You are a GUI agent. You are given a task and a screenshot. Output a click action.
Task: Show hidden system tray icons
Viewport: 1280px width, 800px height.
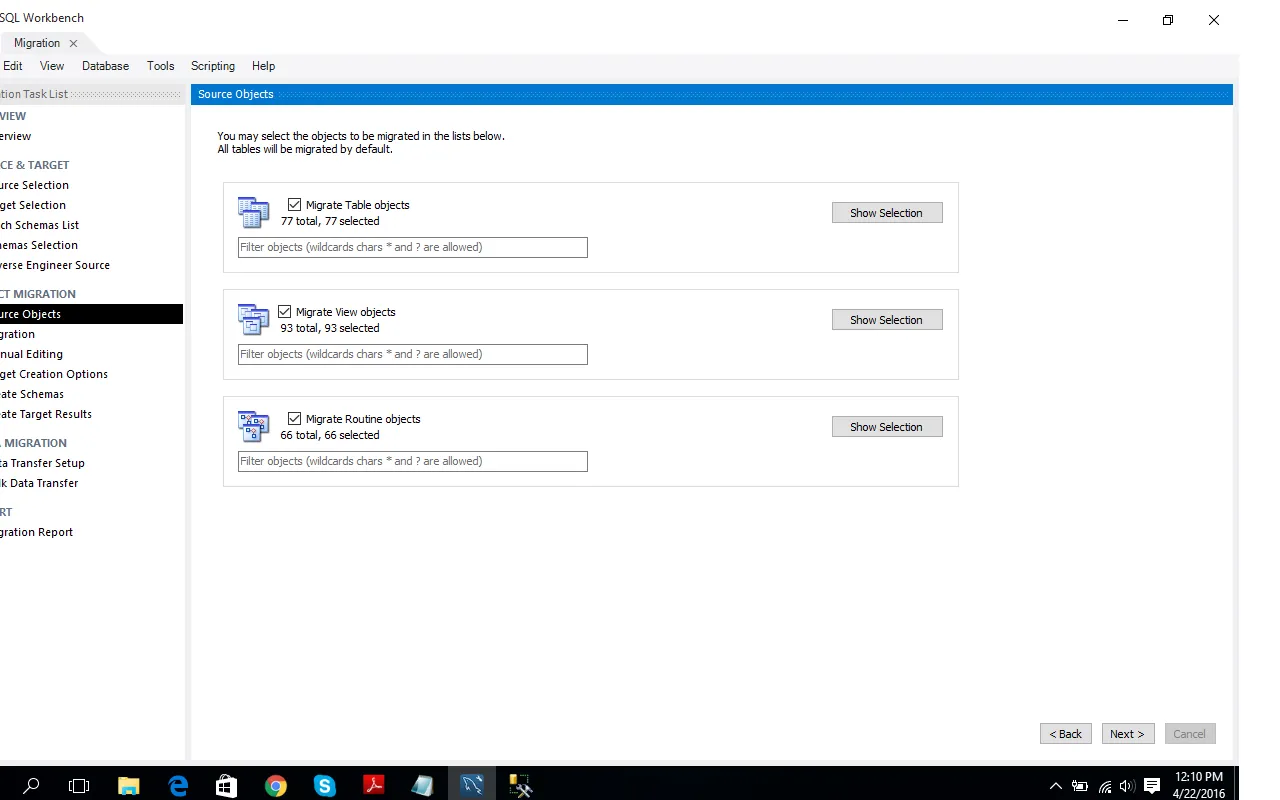click(x=1056, y=786)
